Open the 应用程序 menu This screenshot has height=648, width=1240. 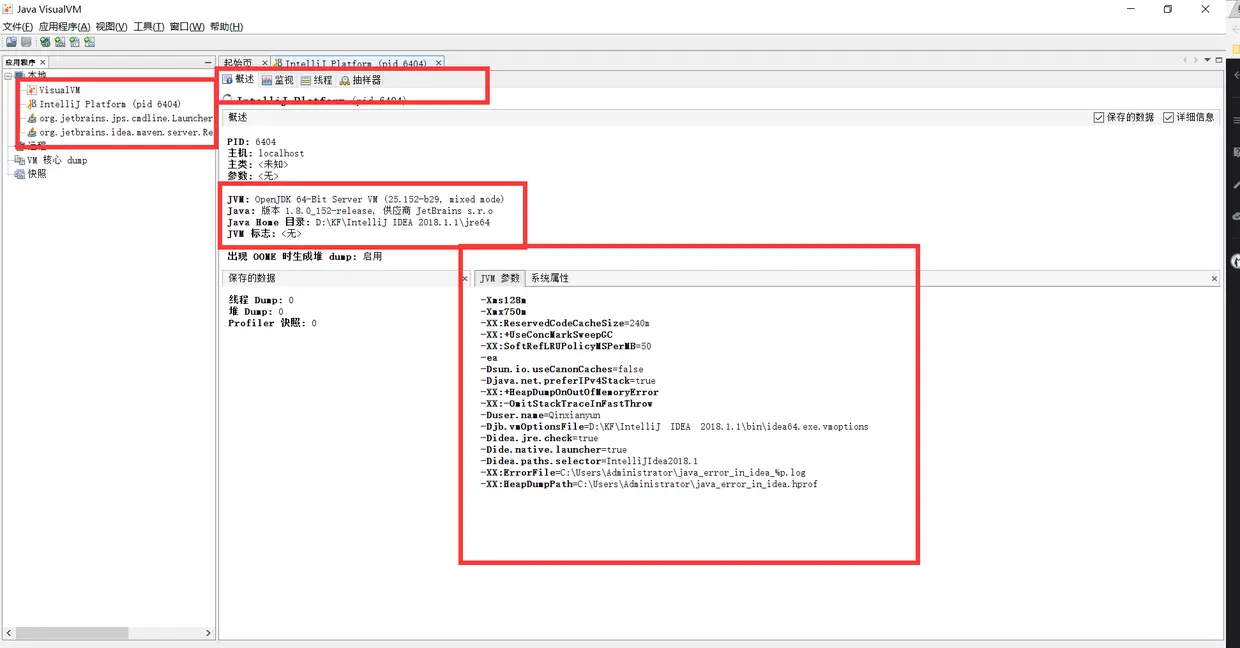(x=64, y=27)
